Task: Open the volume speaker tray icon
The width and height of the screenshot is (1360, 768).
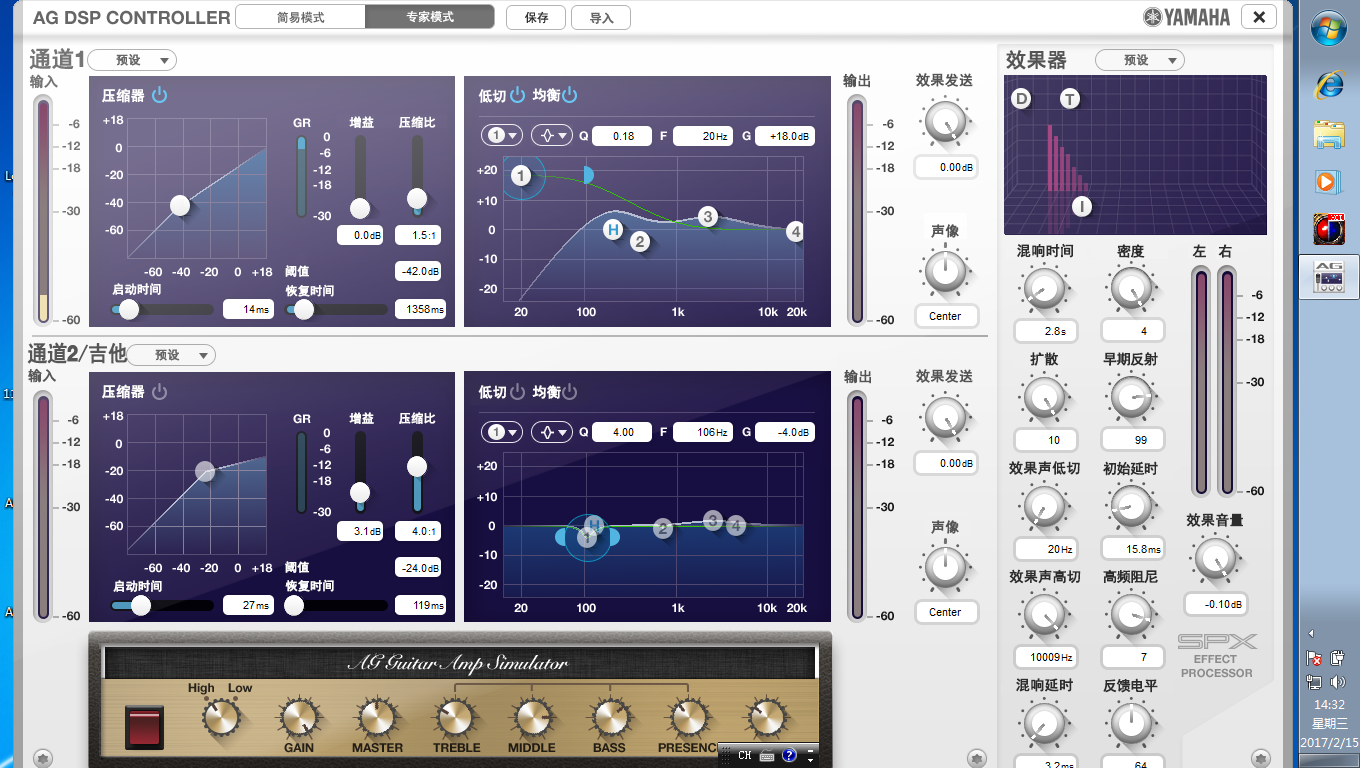Action: [x=1338, y=682]
